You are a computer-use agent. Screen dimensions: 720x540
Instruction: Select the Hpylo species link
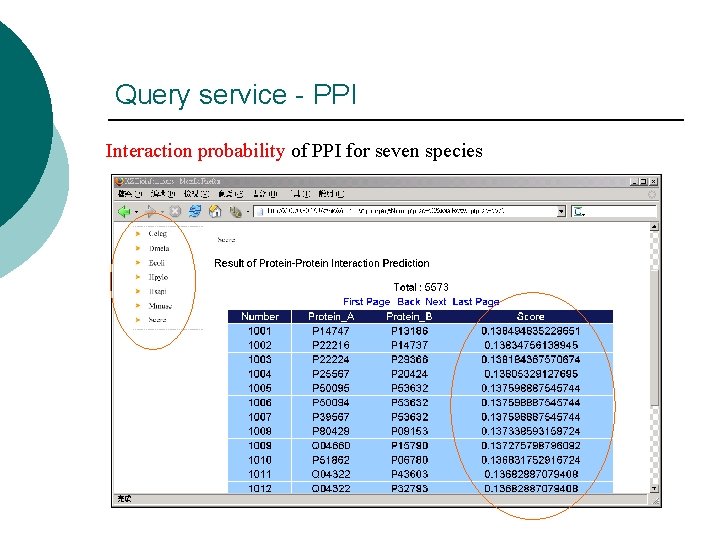pyautogui.click(x=158, y=277)
